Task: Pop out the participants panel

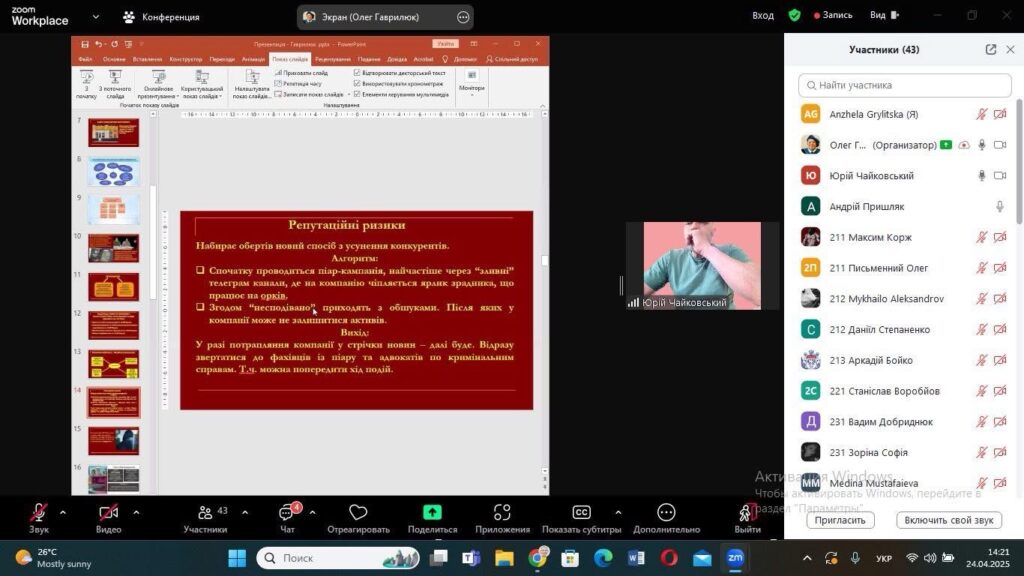Action: click(990, 49)
